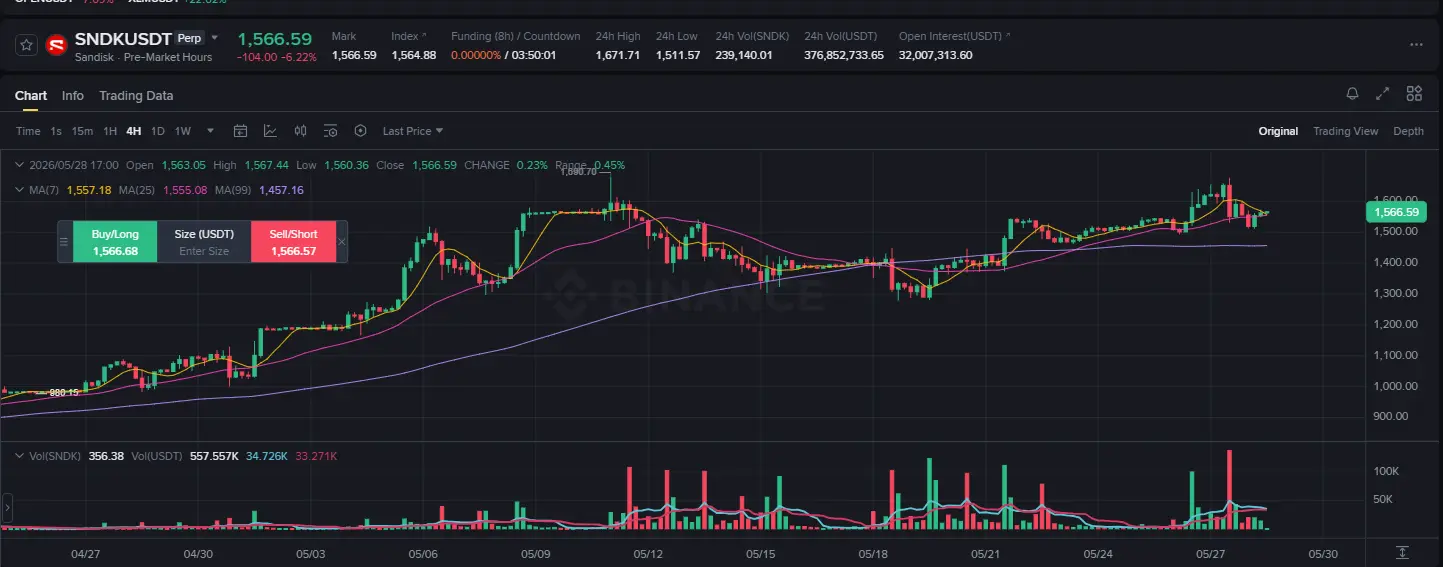The image size is (1443, 567).
Task: Click the 24h High value 1,671.71
Action: pos(617,55)
